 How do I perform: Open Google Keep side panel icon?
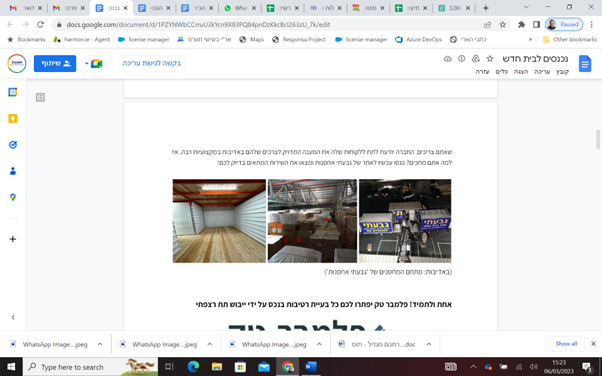coord(13,118)
